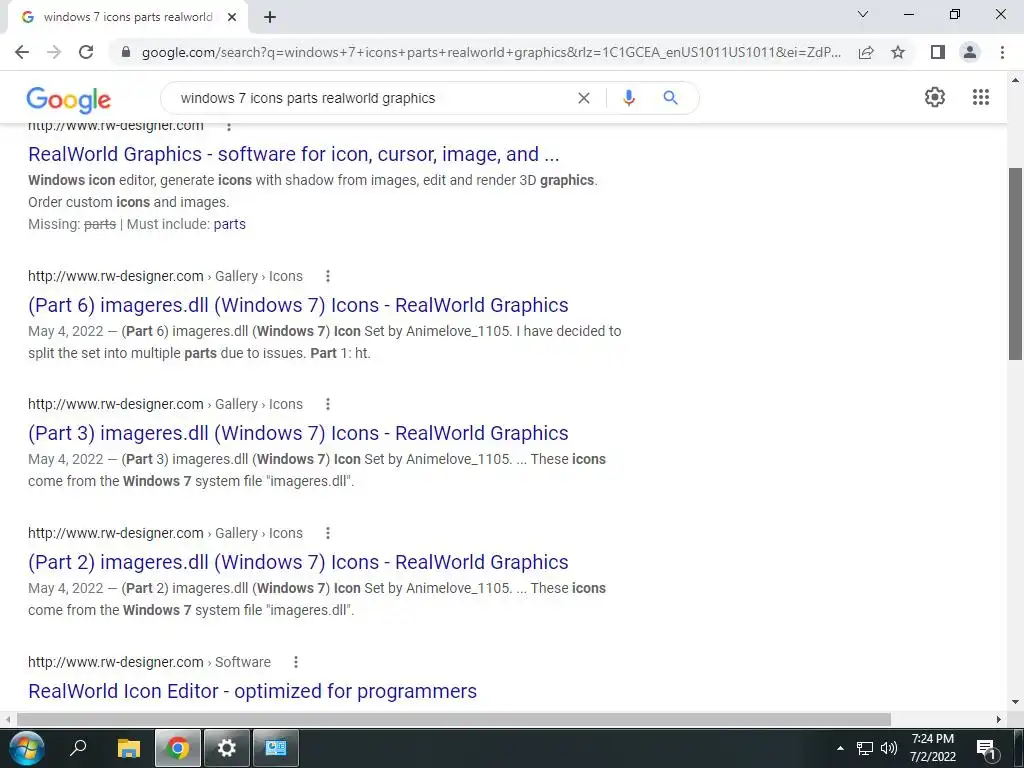Start voice search with the microphone icon

click(629, 98)
